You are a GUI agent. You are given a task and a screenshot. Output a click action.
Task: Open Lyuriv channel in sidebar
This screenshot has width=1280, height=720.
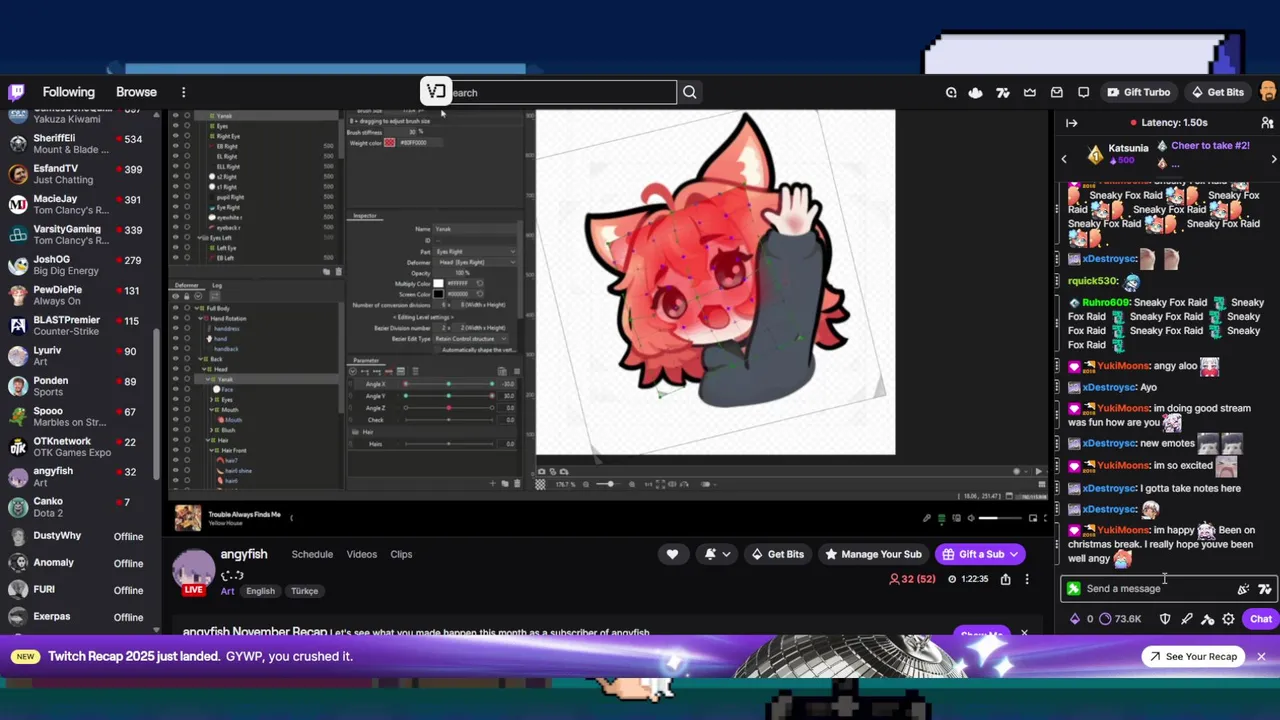pos(79,356)
